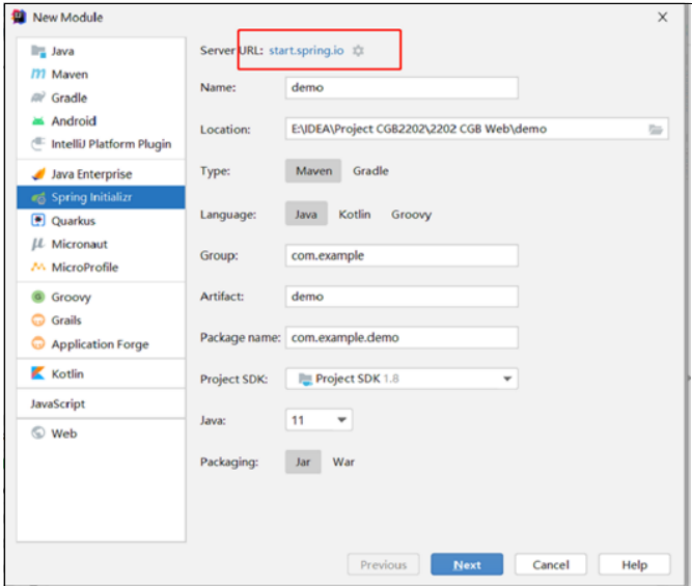
Task: Click into the Name field
Action: 402,88
